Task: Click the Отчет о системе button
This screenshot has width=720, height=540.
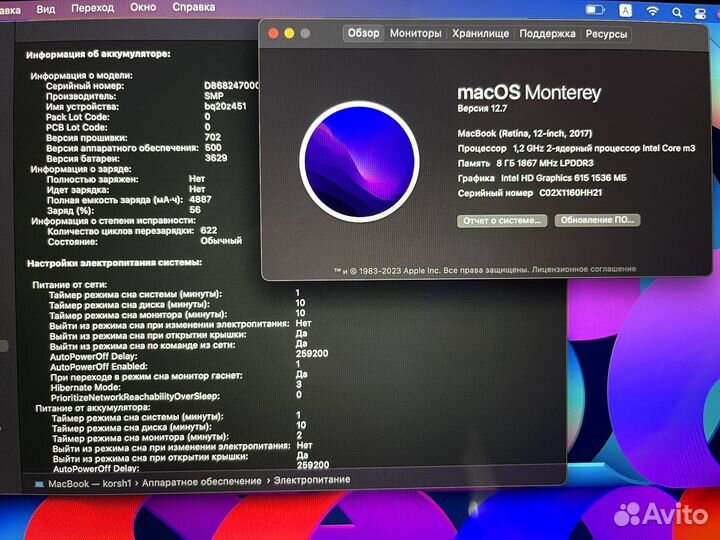Action: point(502,221)
